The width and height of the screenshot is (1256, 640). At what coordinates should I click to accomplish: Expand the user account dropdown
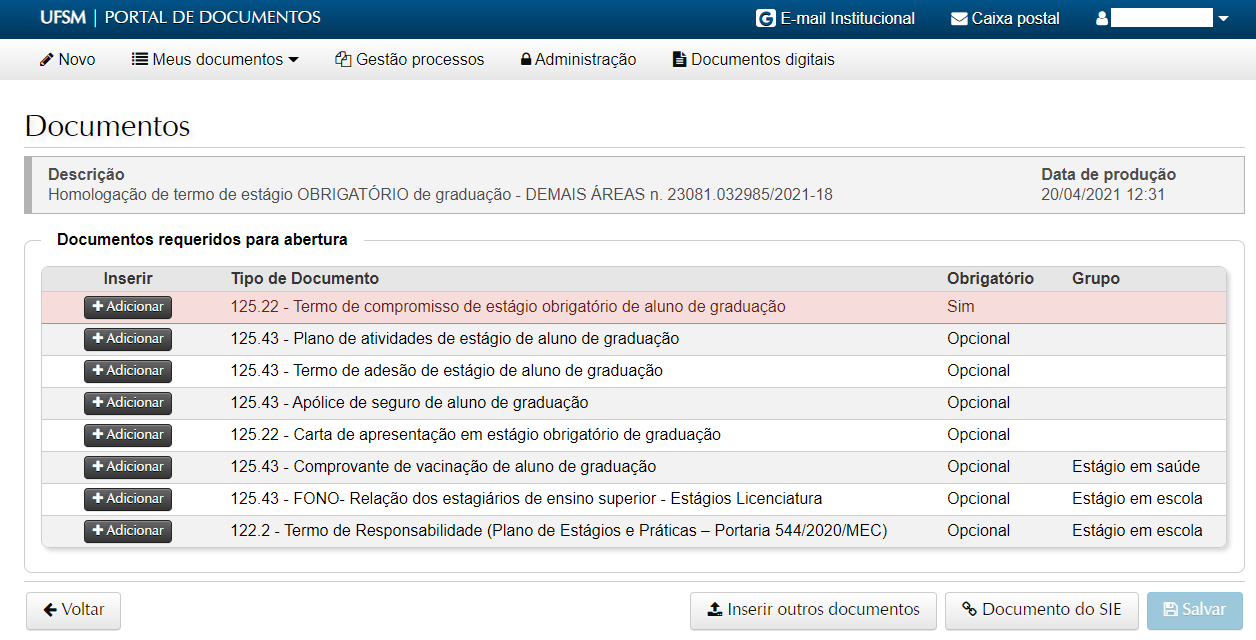[x=1163, y=18]
